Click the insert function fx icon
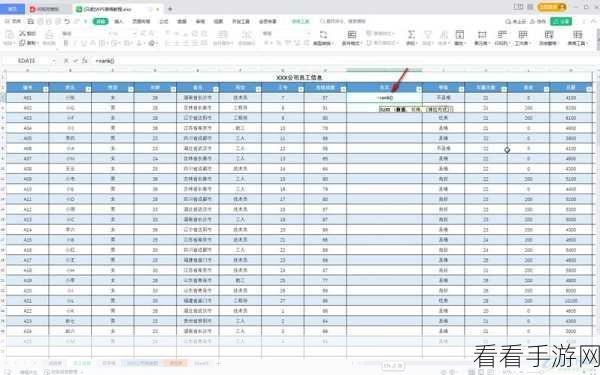 (x=85, y=60)
